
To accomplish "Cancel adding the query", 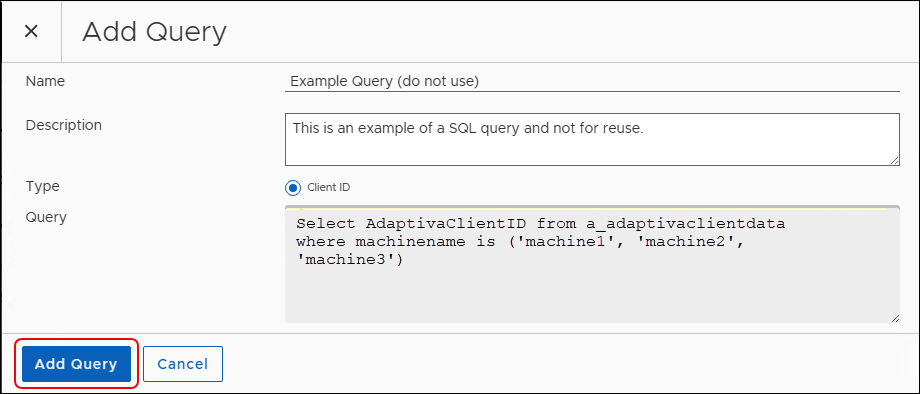I will pos(182,364).
